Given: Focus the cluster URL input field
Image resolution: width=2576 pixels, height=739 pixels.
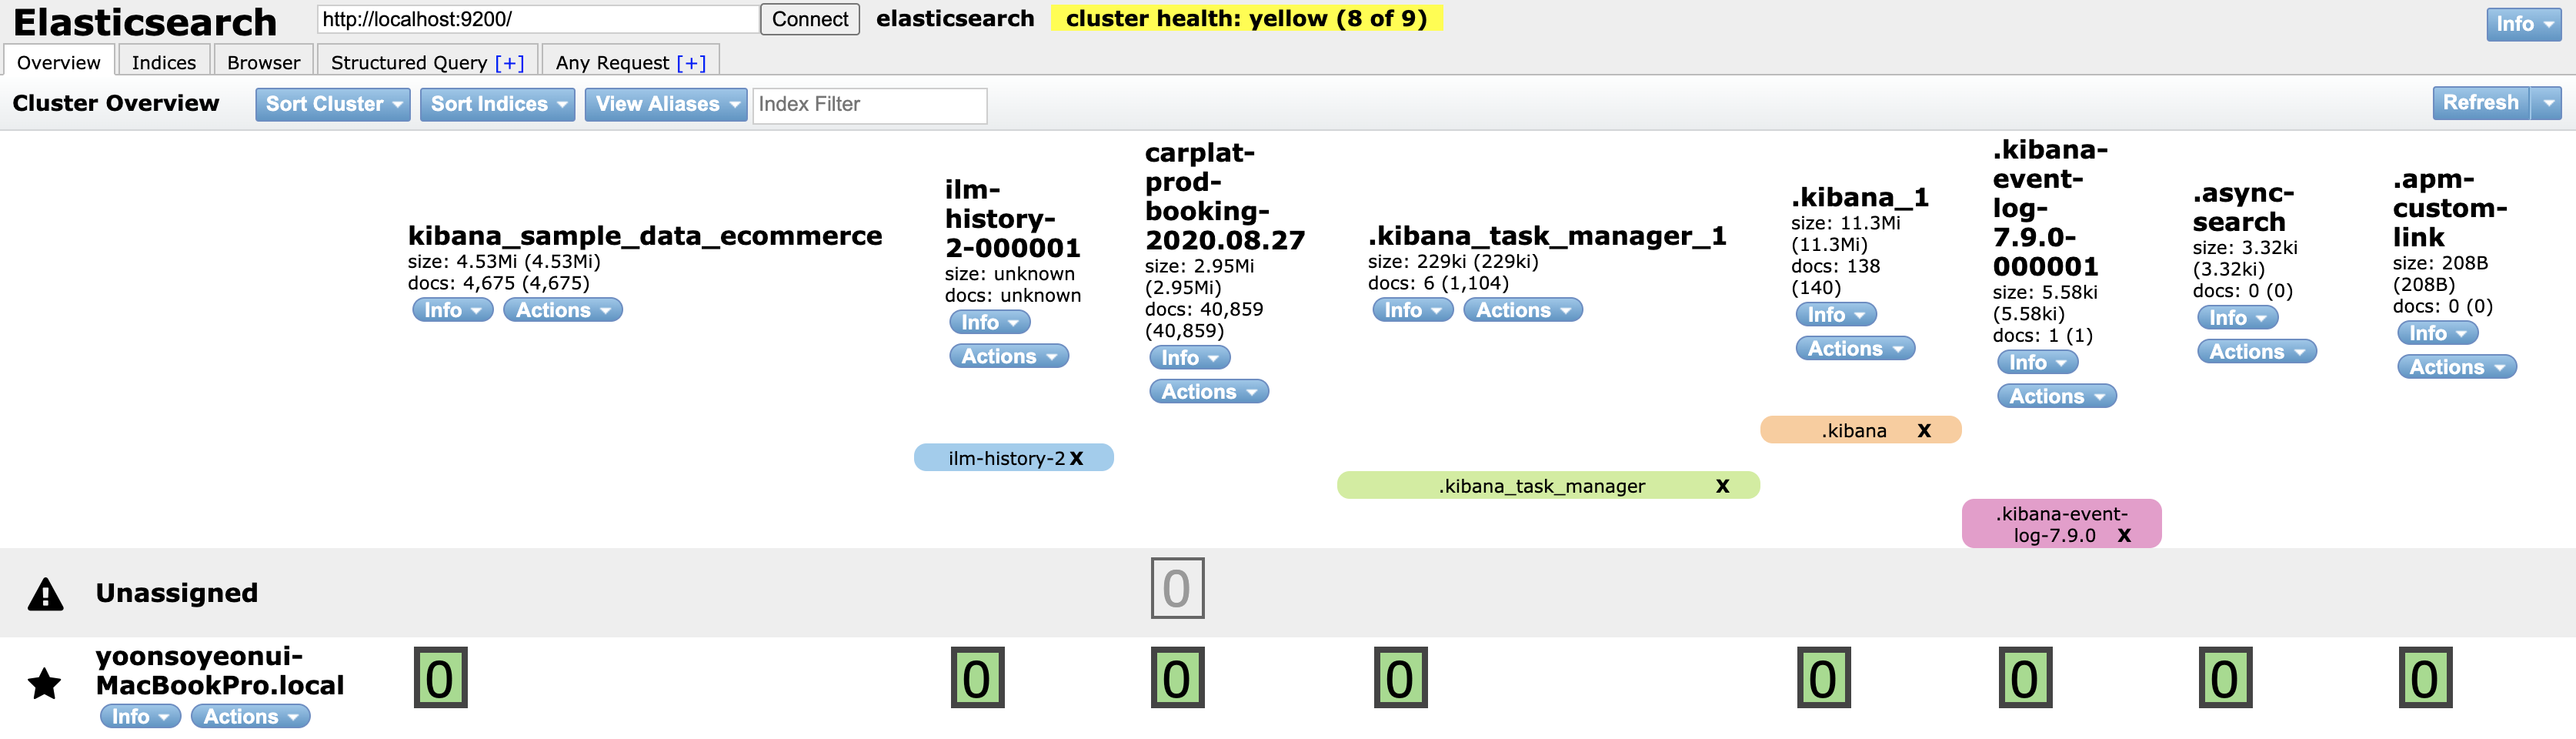Looking at the screenshot, I should pos(538,19).
